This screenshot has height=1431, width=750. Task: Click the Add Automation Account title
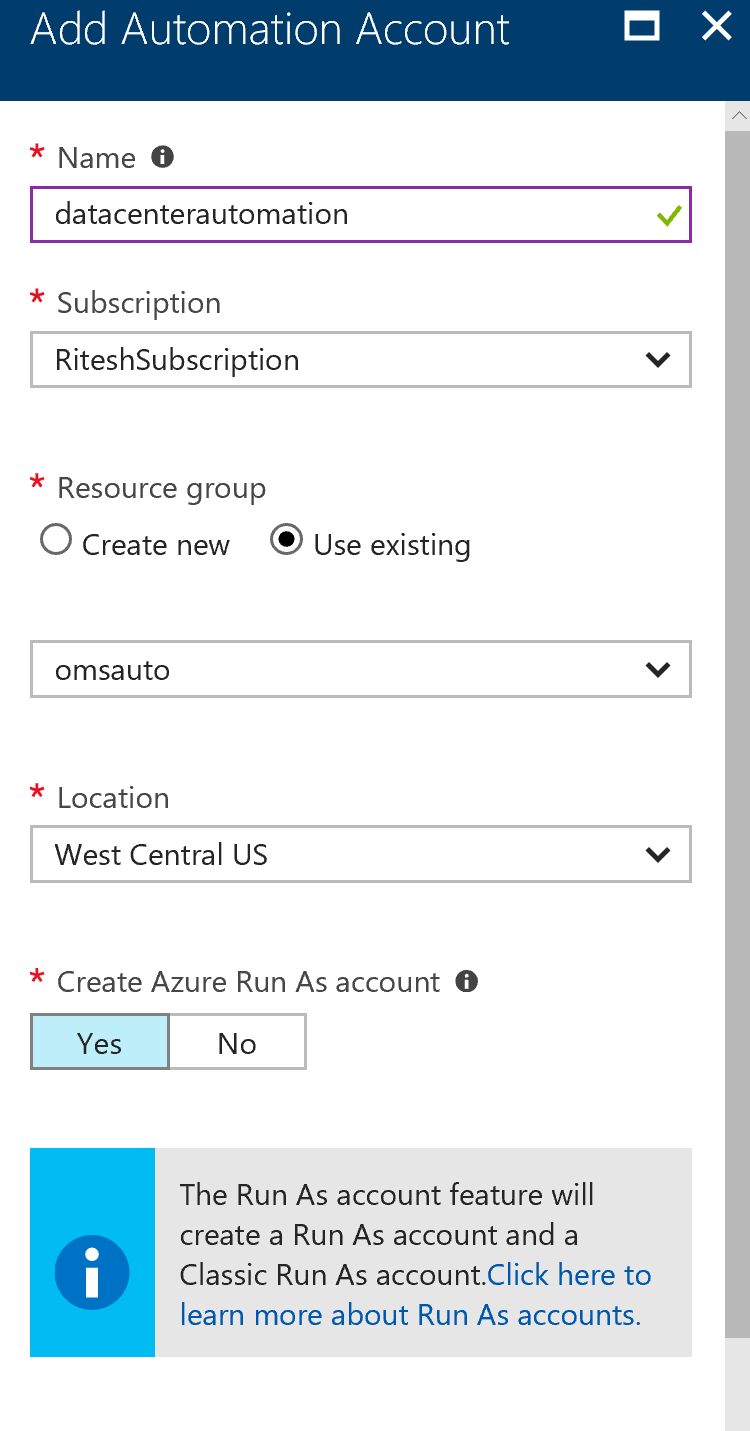270,30
